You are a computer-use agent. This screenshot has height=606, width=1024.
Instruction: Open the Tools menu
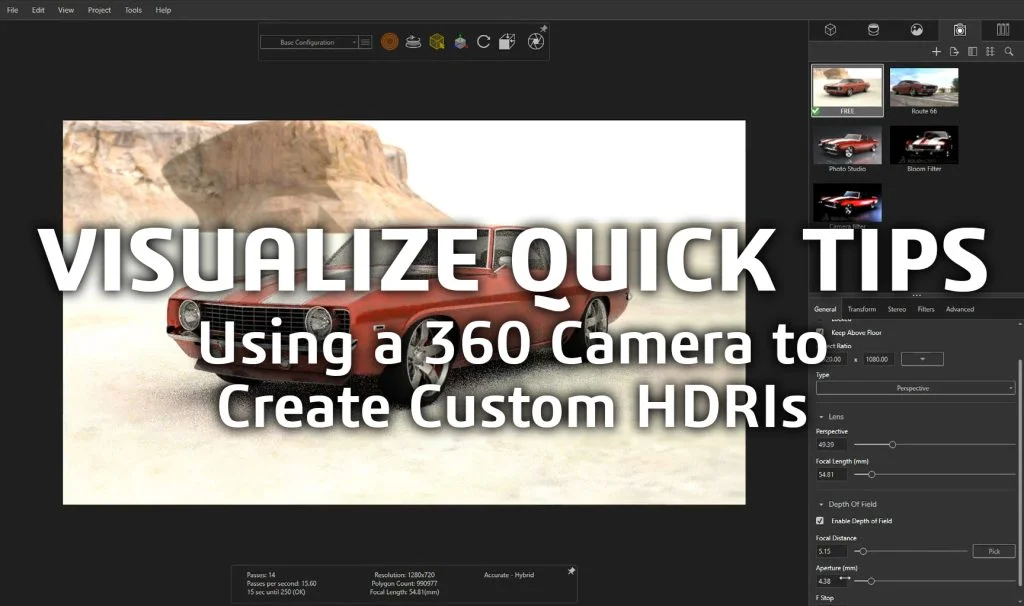coord(132,10)
